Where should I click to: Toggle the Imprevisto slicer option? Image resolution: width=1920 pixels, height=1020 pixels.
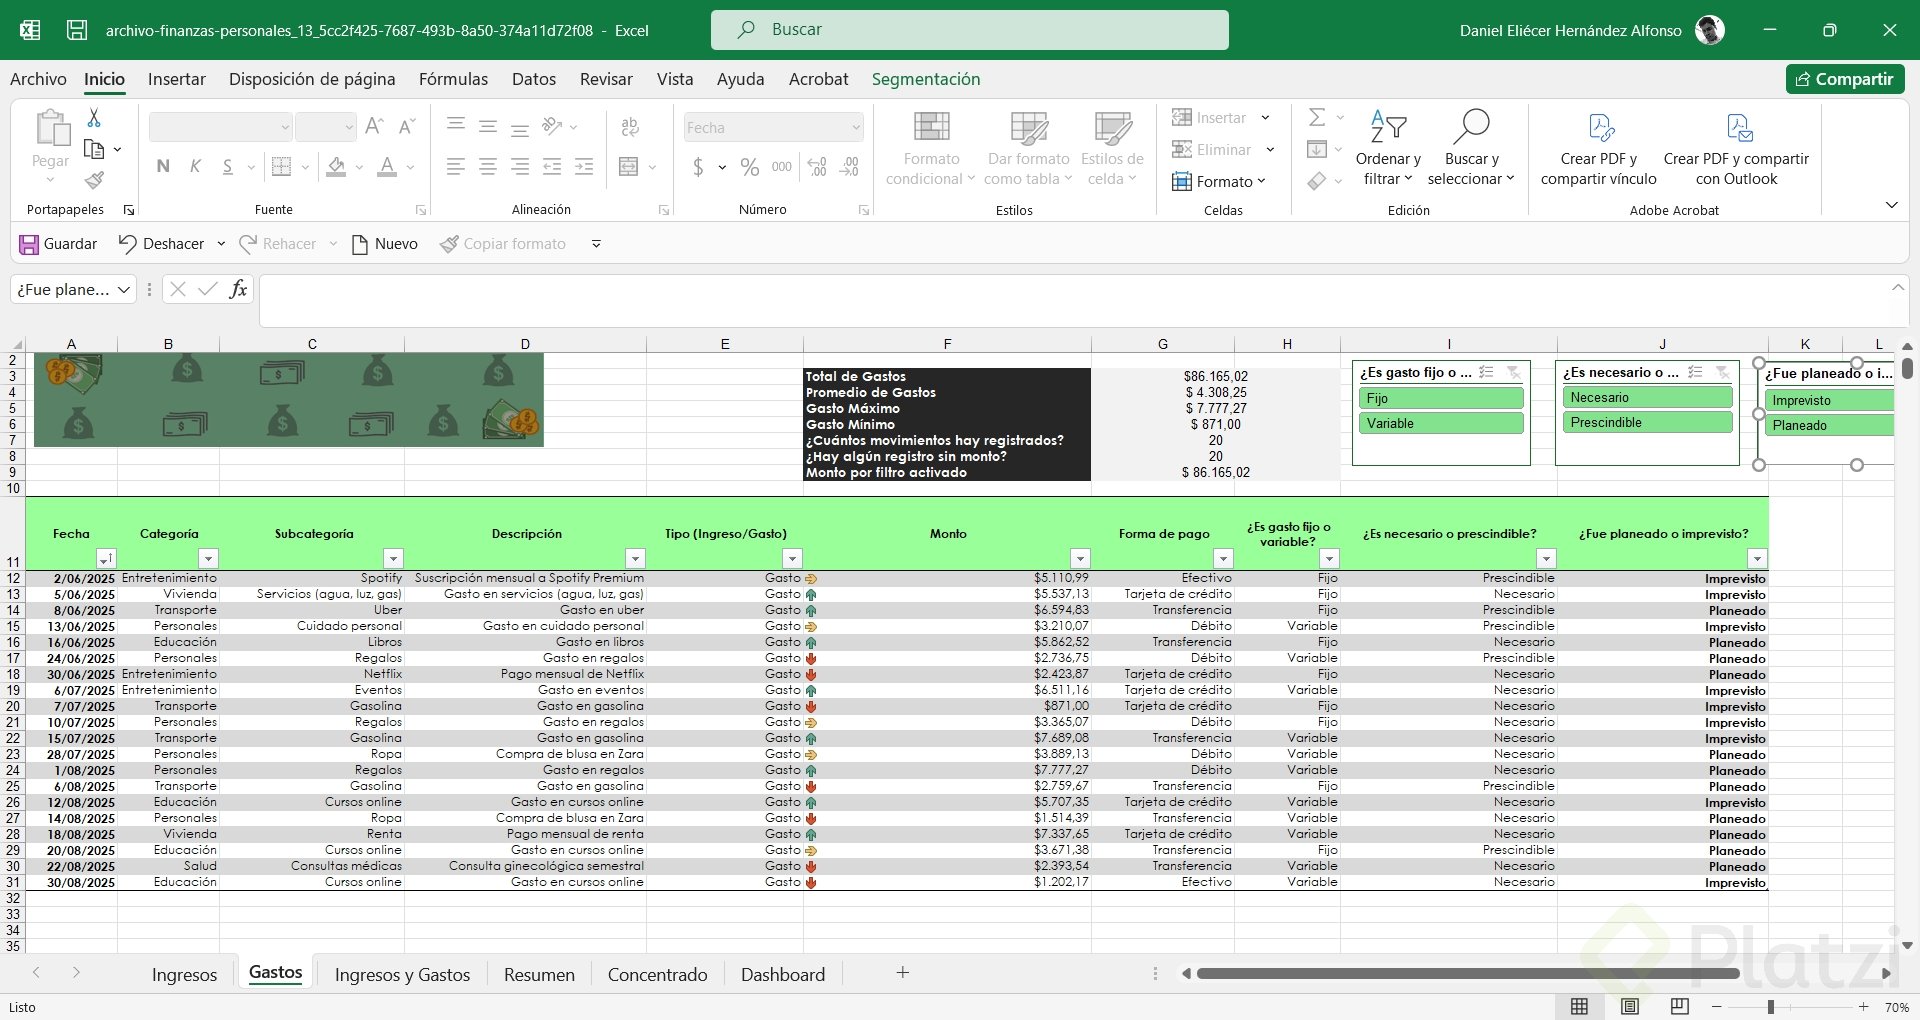coord(1830,400)
